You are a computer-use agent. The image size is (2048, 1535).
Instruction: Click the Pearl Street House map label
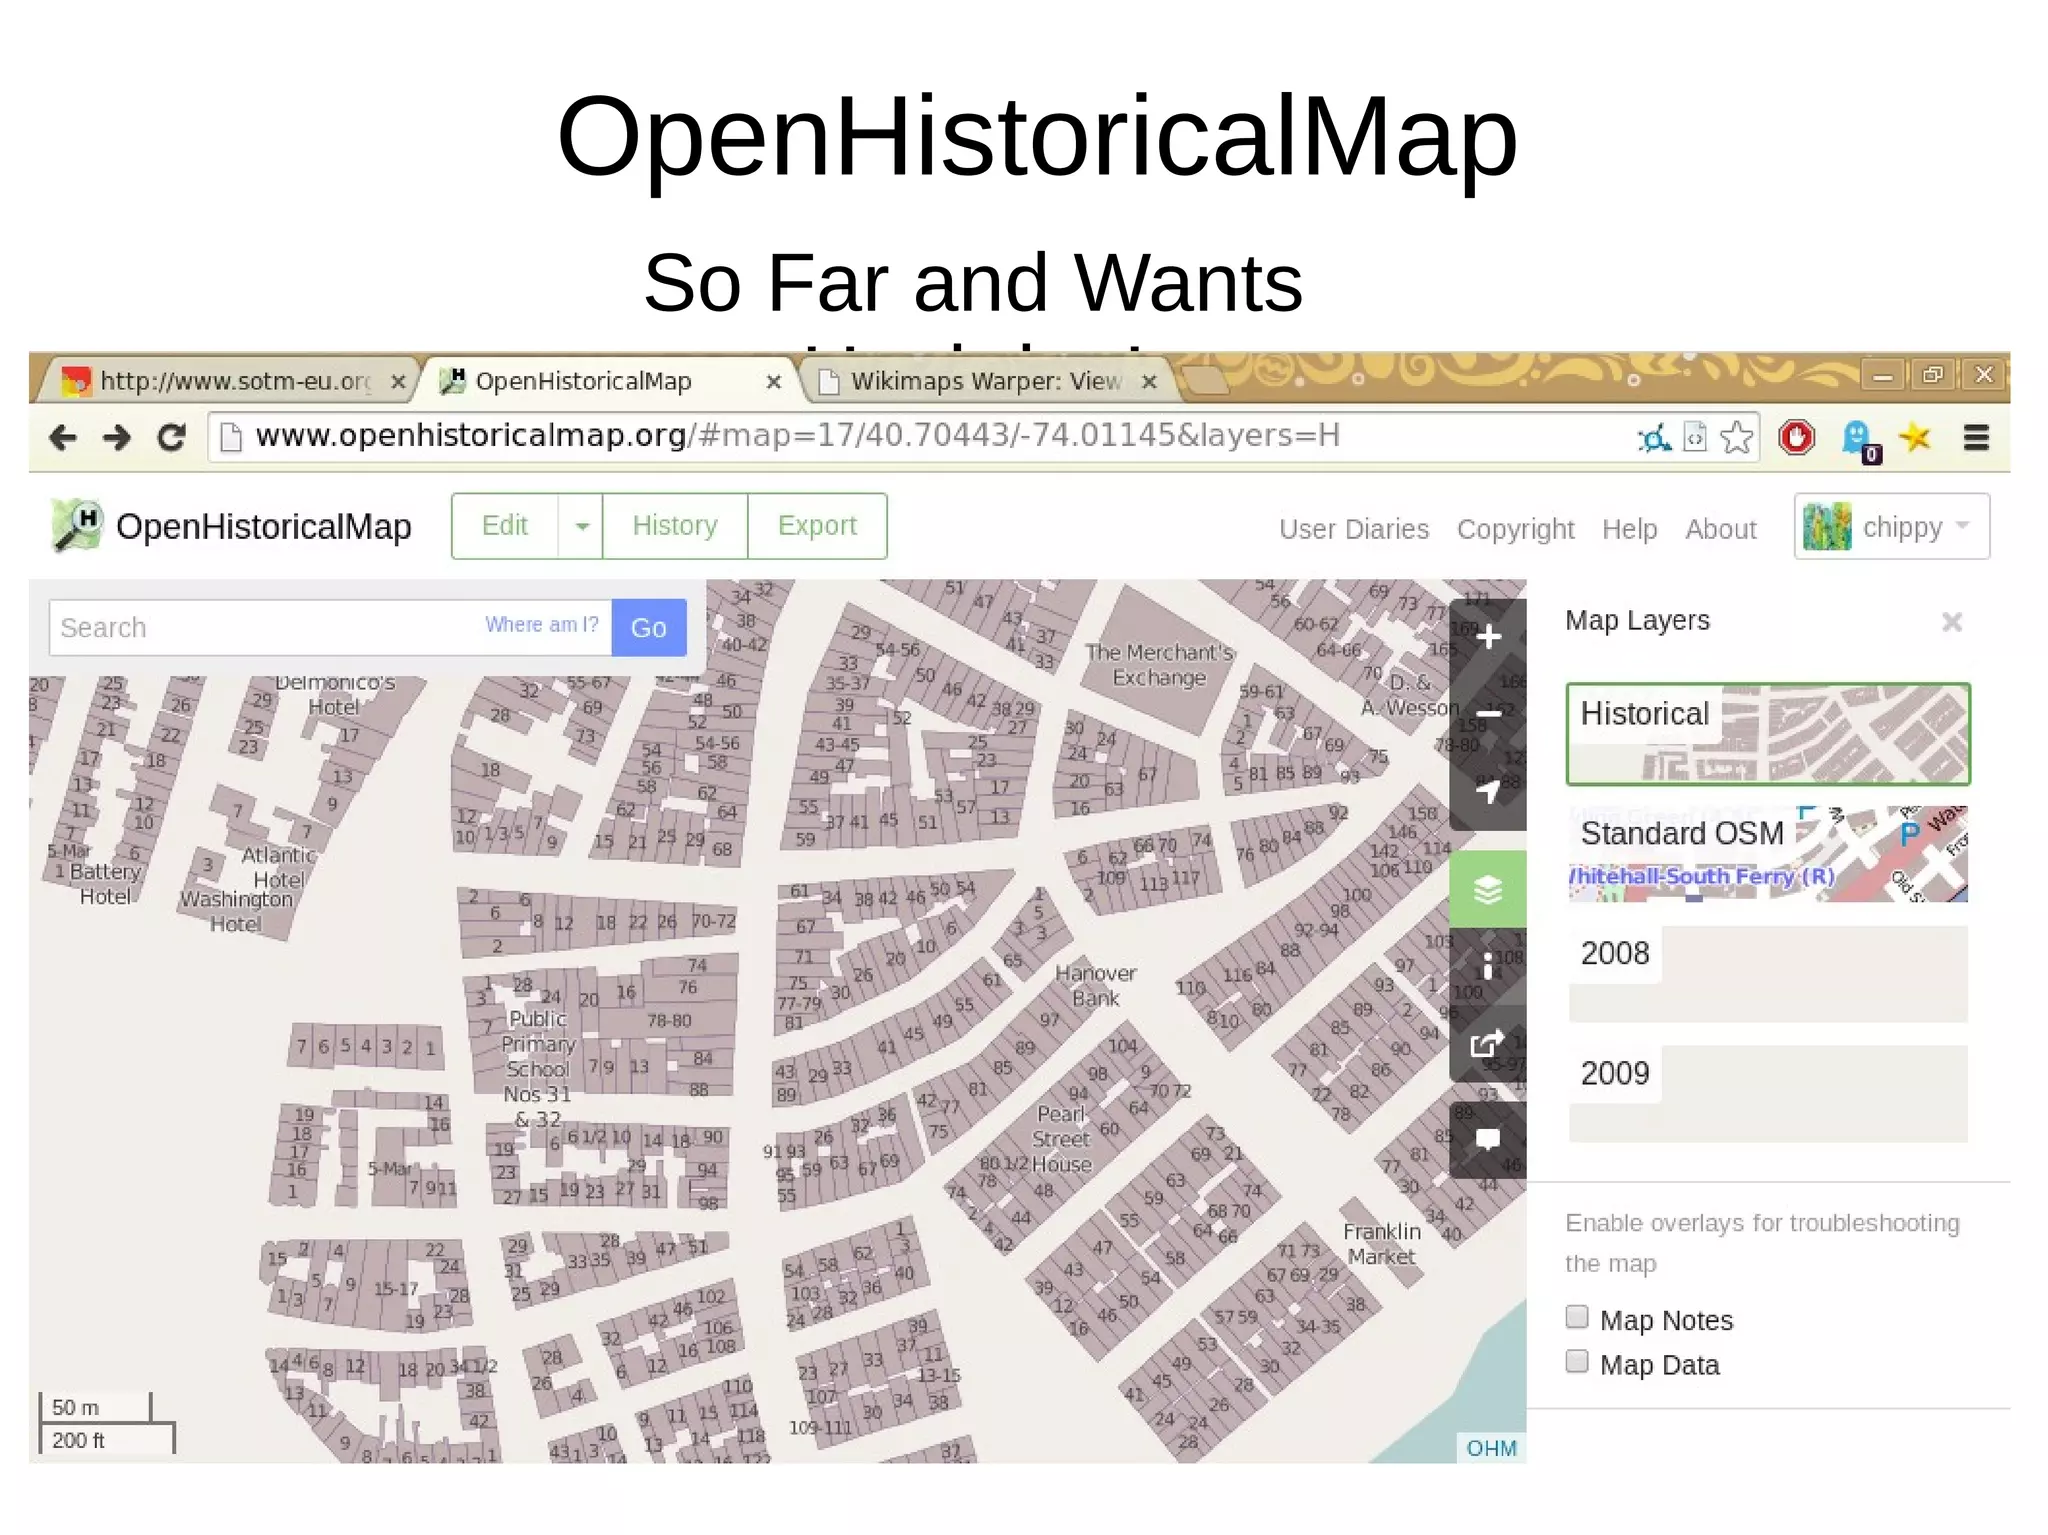pos(1061,1140)
